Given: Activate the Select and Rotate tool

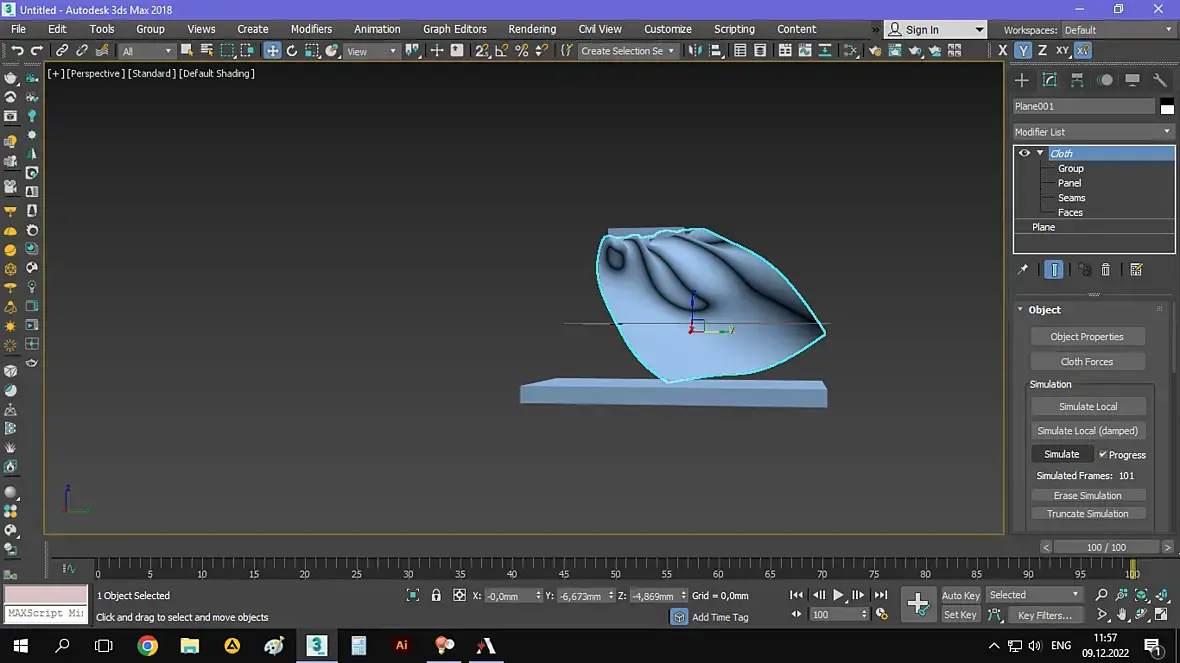Looking at the screenshot, I should tap(292, 51).
